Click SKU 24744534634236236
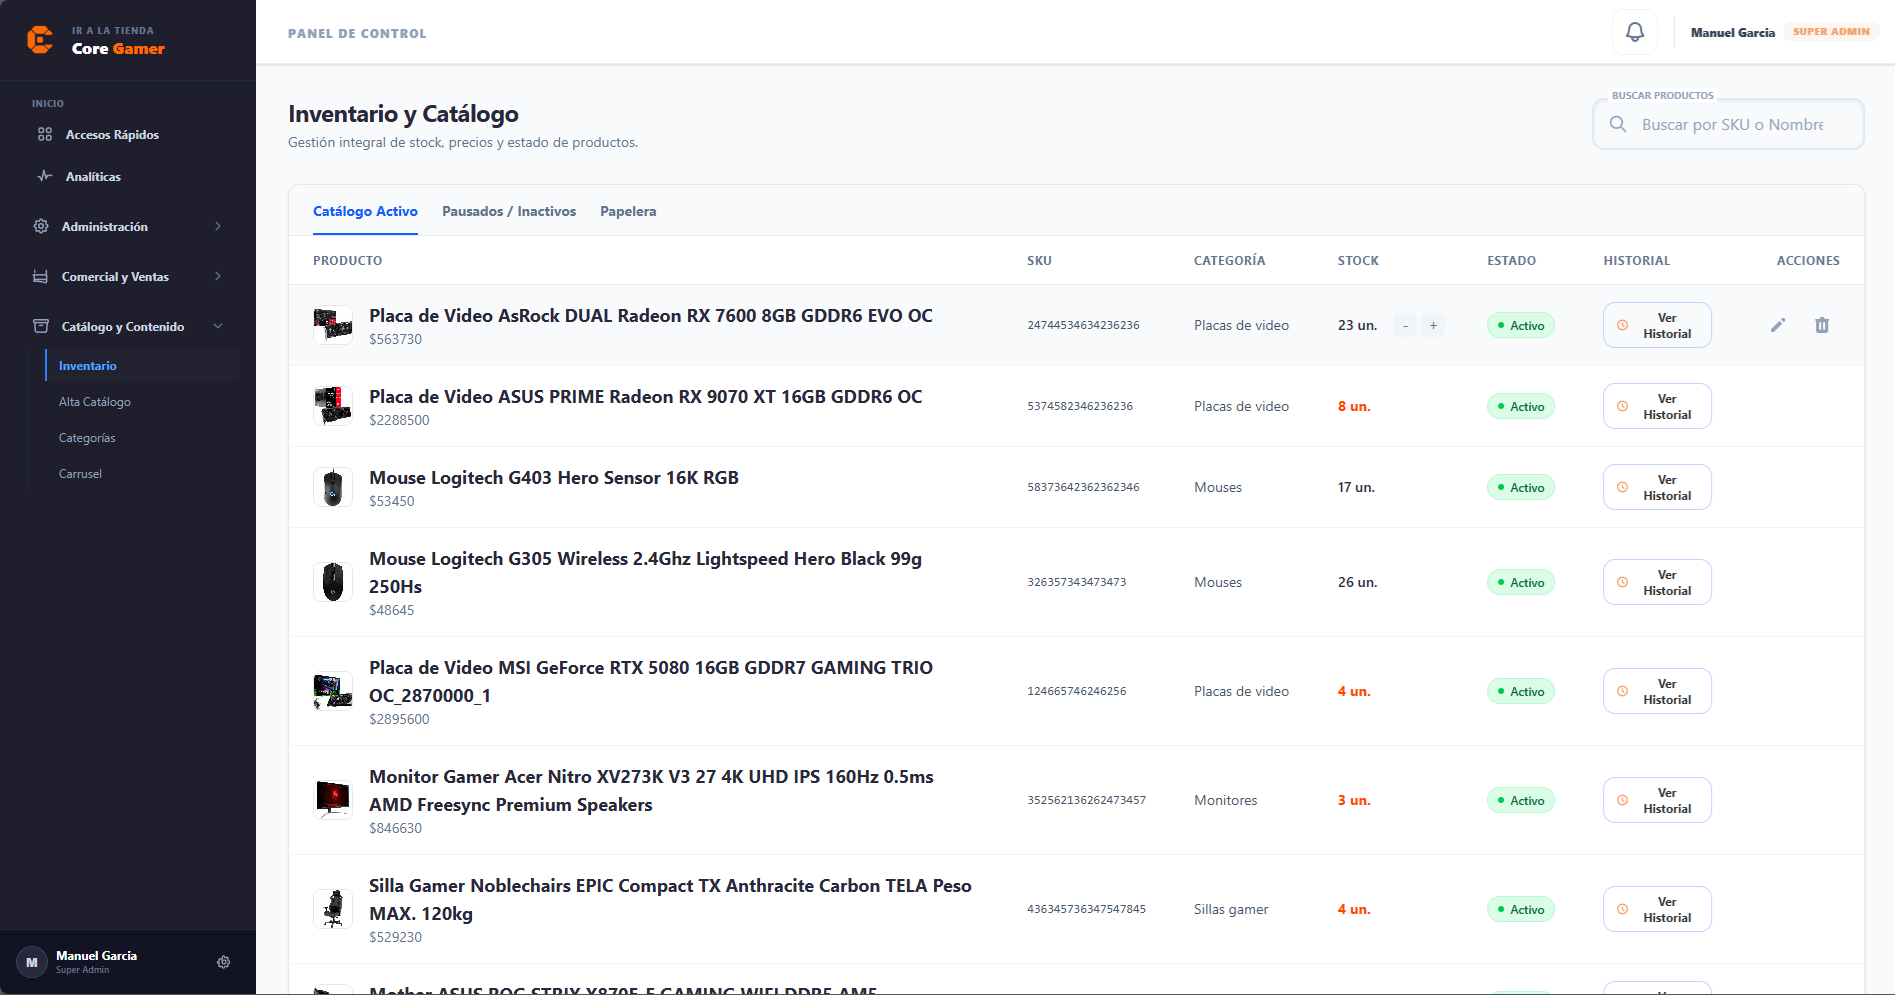 pos(1083,325)
